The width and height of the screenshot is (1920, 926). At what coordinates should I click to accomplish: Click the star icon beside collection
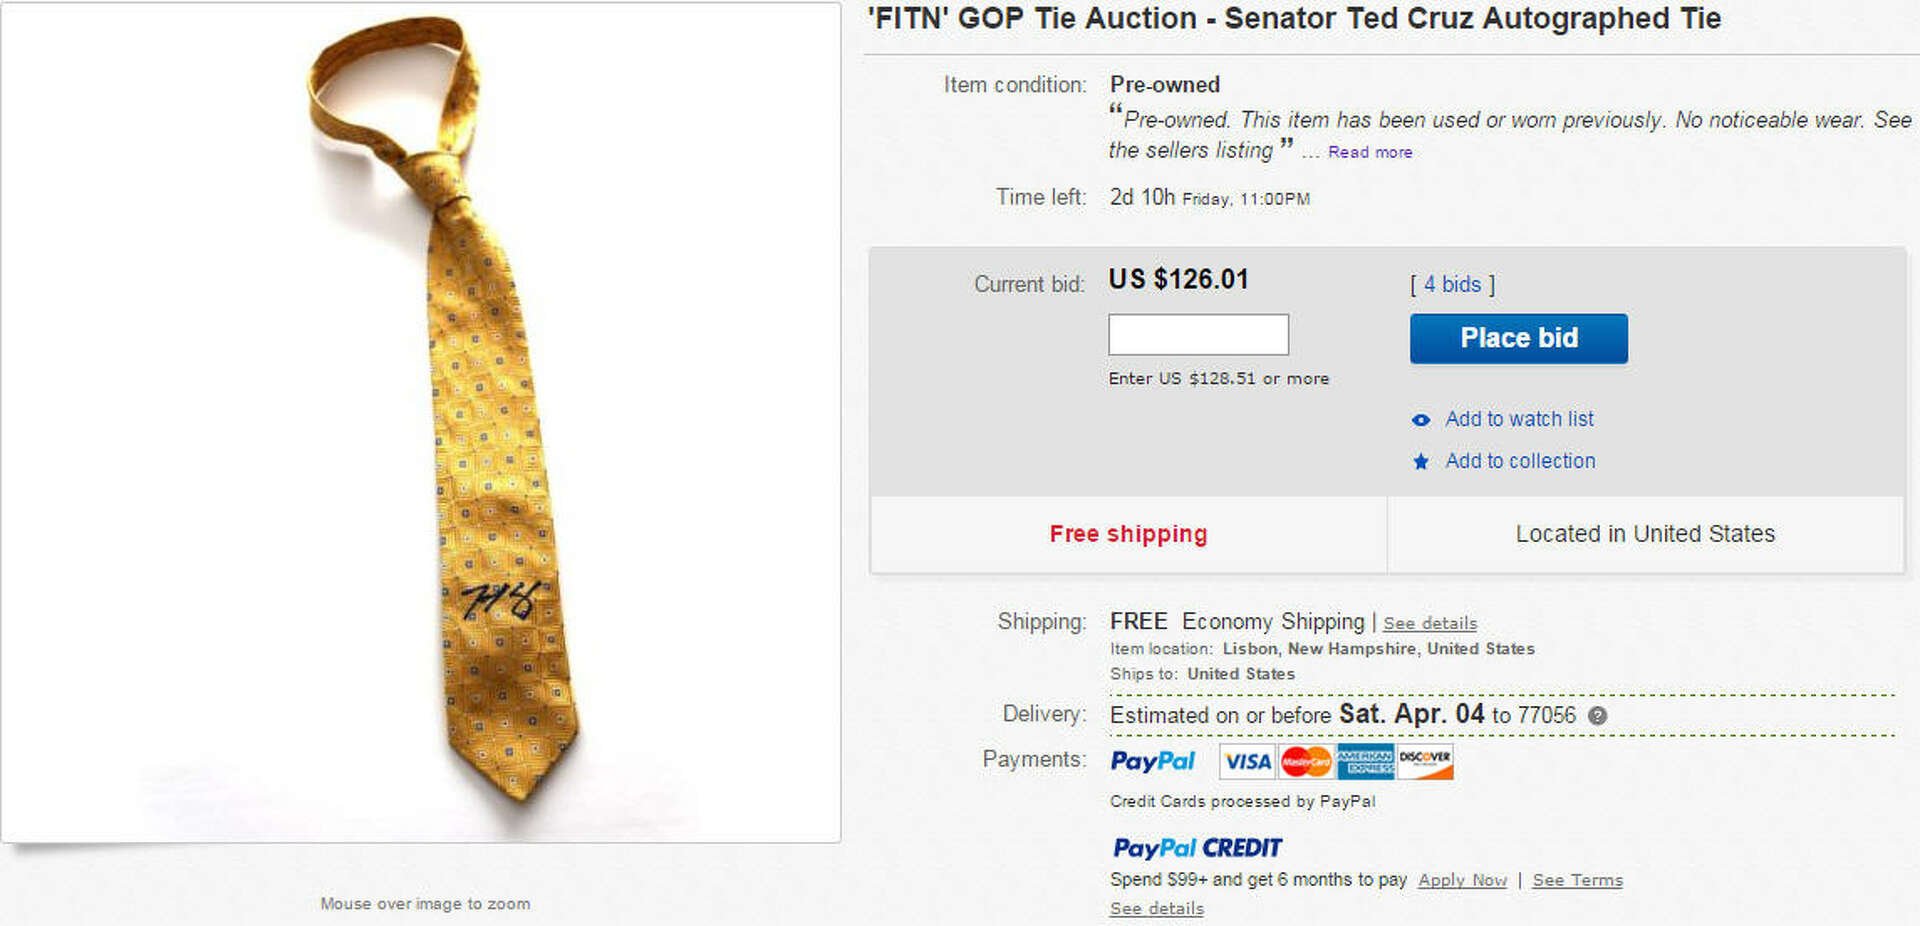1420,462
